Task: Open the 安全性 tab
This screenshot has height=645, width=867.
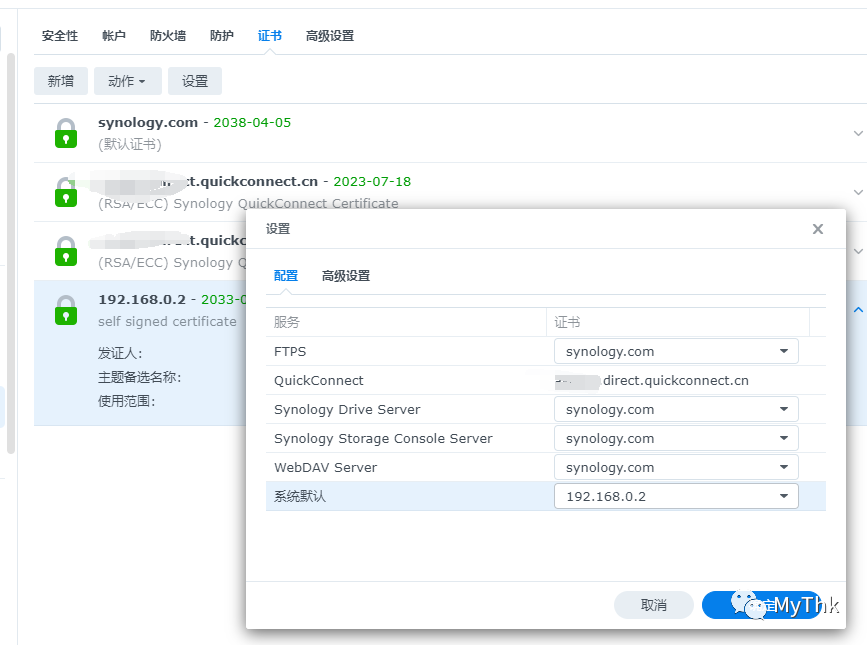Action: pos(60,36)
